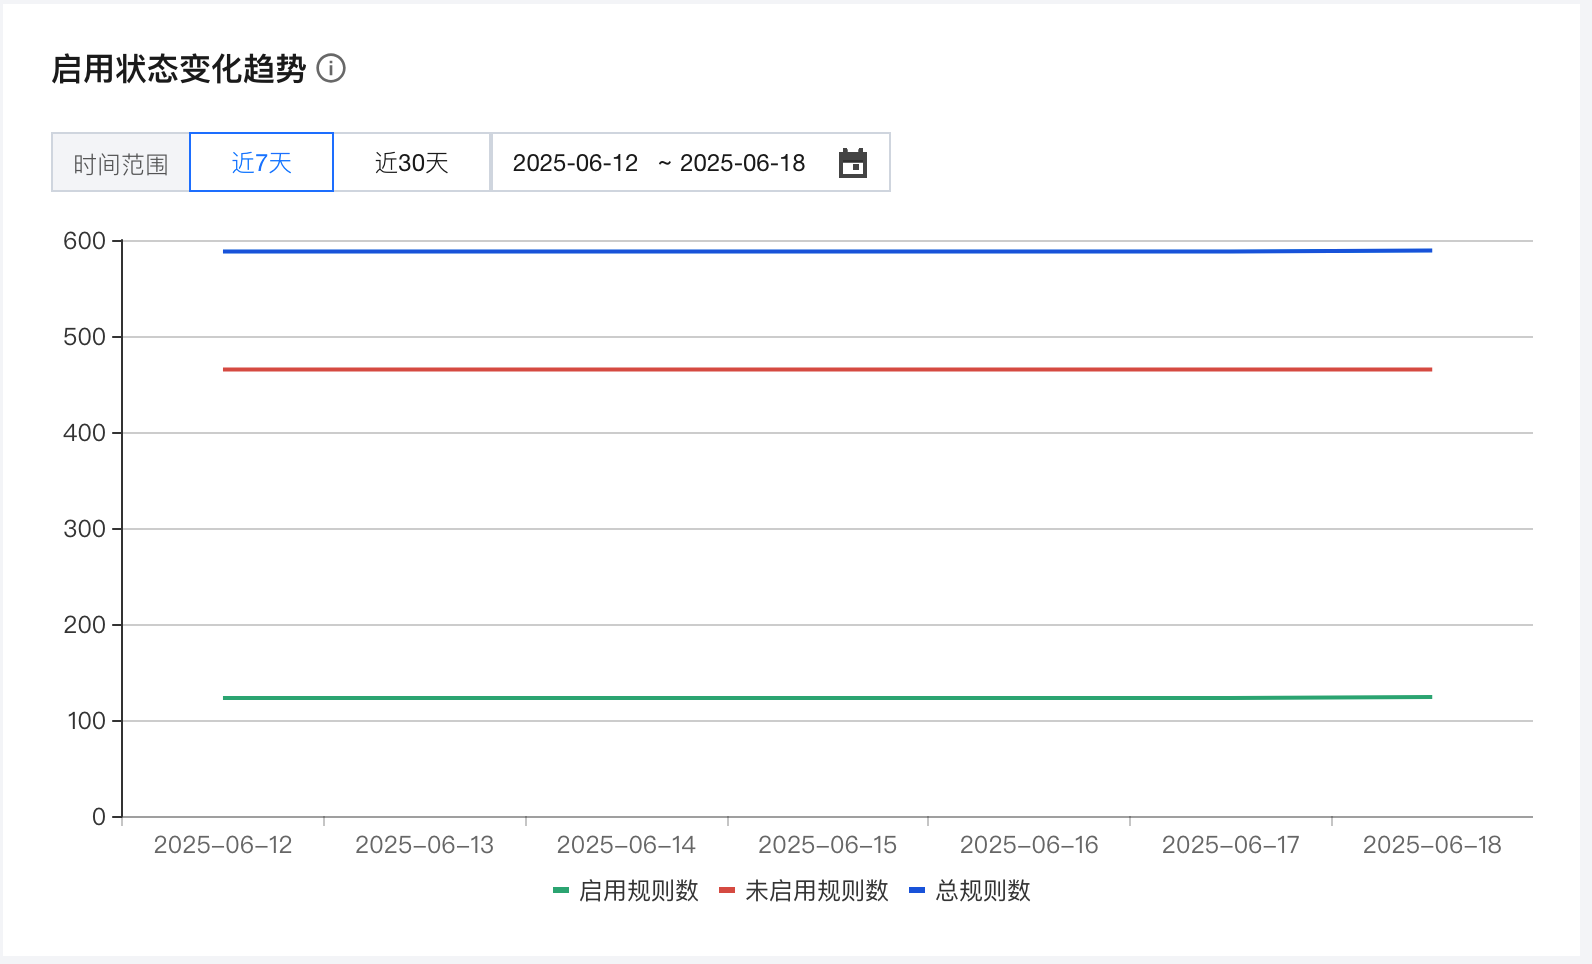Click the green 启用规则数 legend swatch
The width and height of the screenshot is (1592, 964).
coord(561,890)
